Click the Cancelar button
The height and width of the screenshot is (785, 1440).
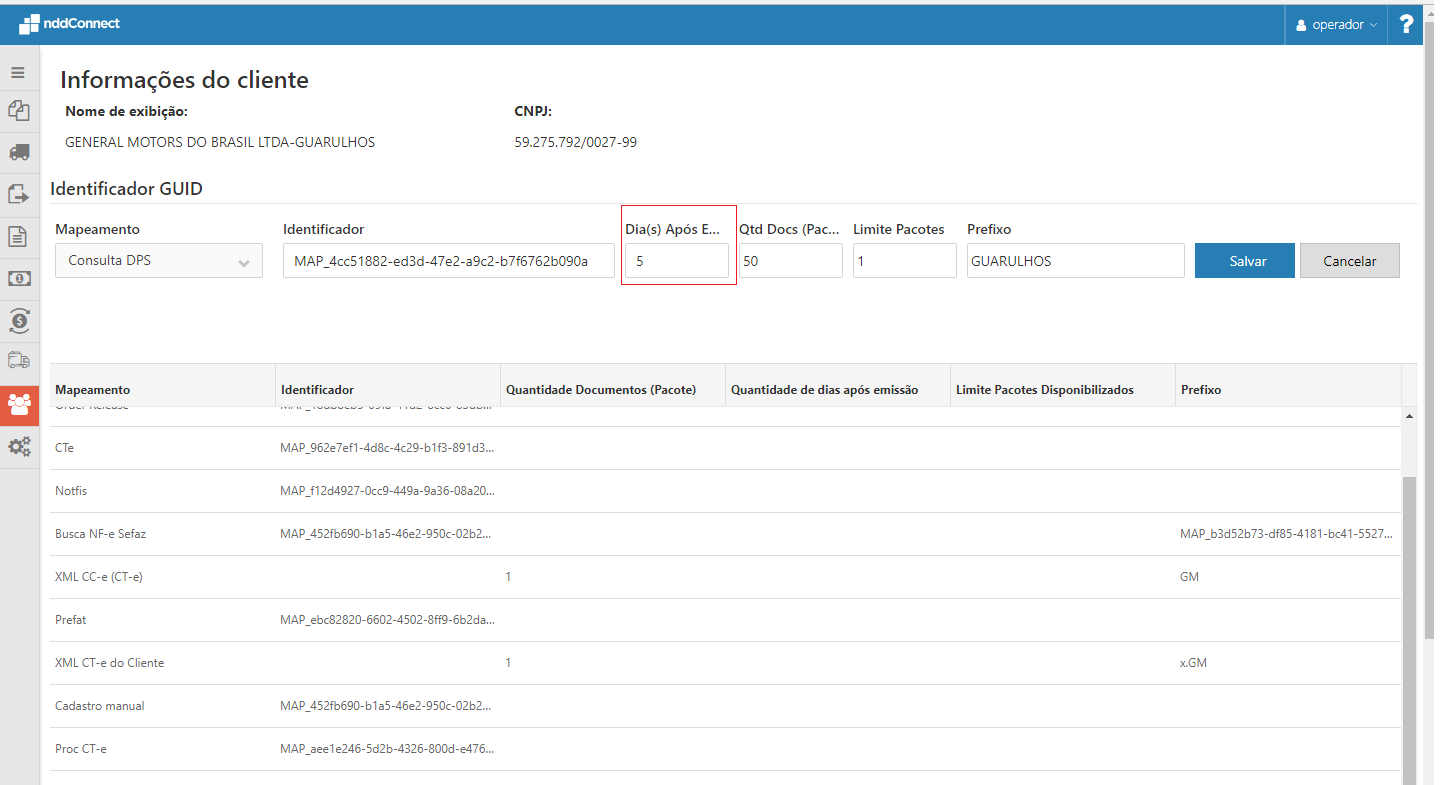[x=1349, y=261]
